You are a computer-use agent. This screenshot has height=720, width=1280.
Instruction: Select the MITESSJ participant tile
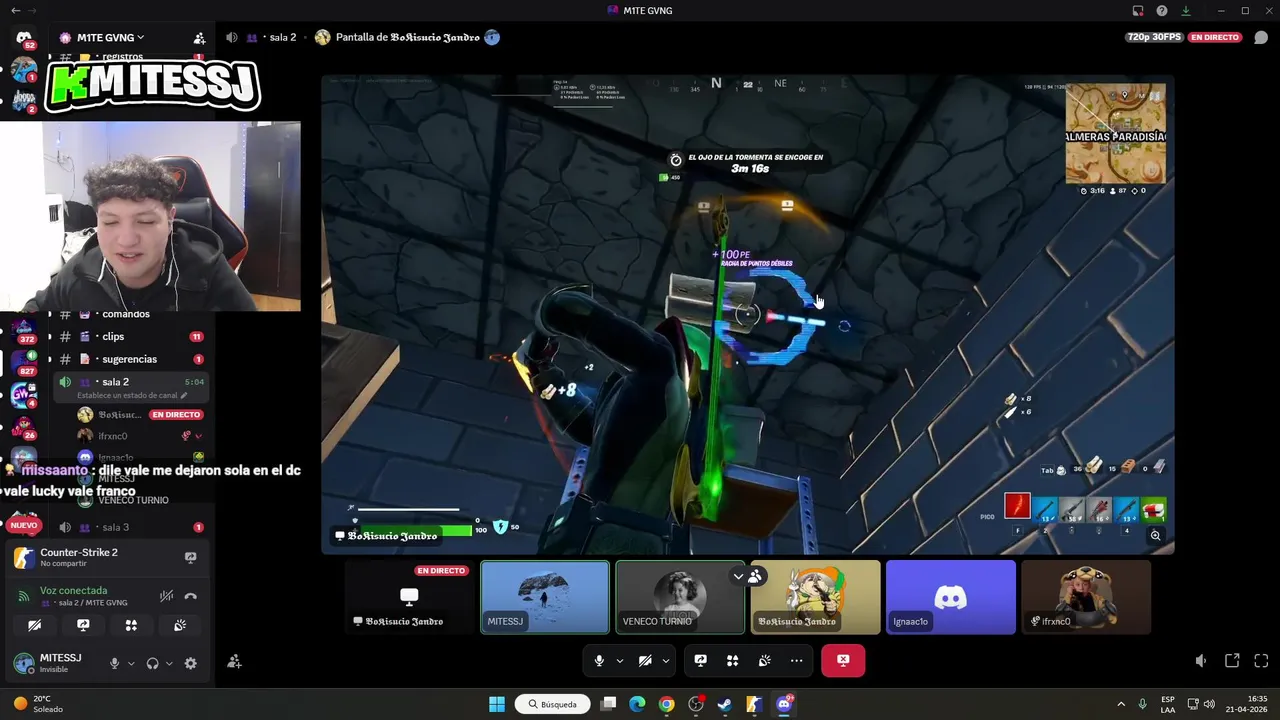tap(545, 597)
